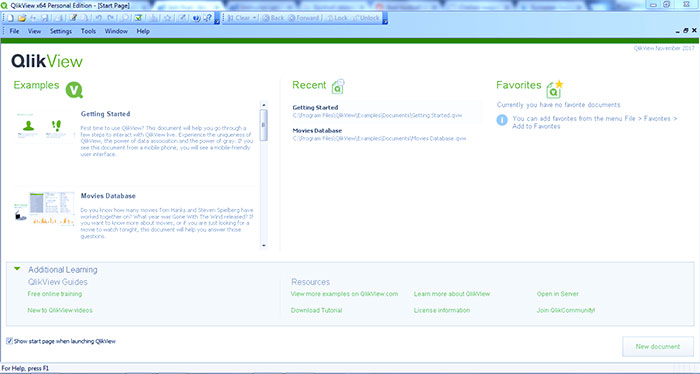The image size is (700, 374).
Task: Click the What's This pointer-question icon
Action: pos(208,18)
